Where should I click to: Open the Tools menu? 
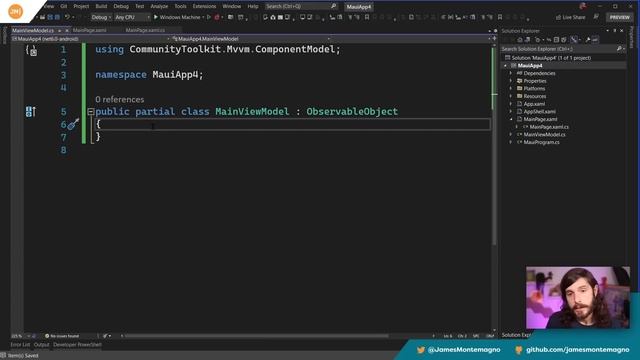[x=180, y=6]
